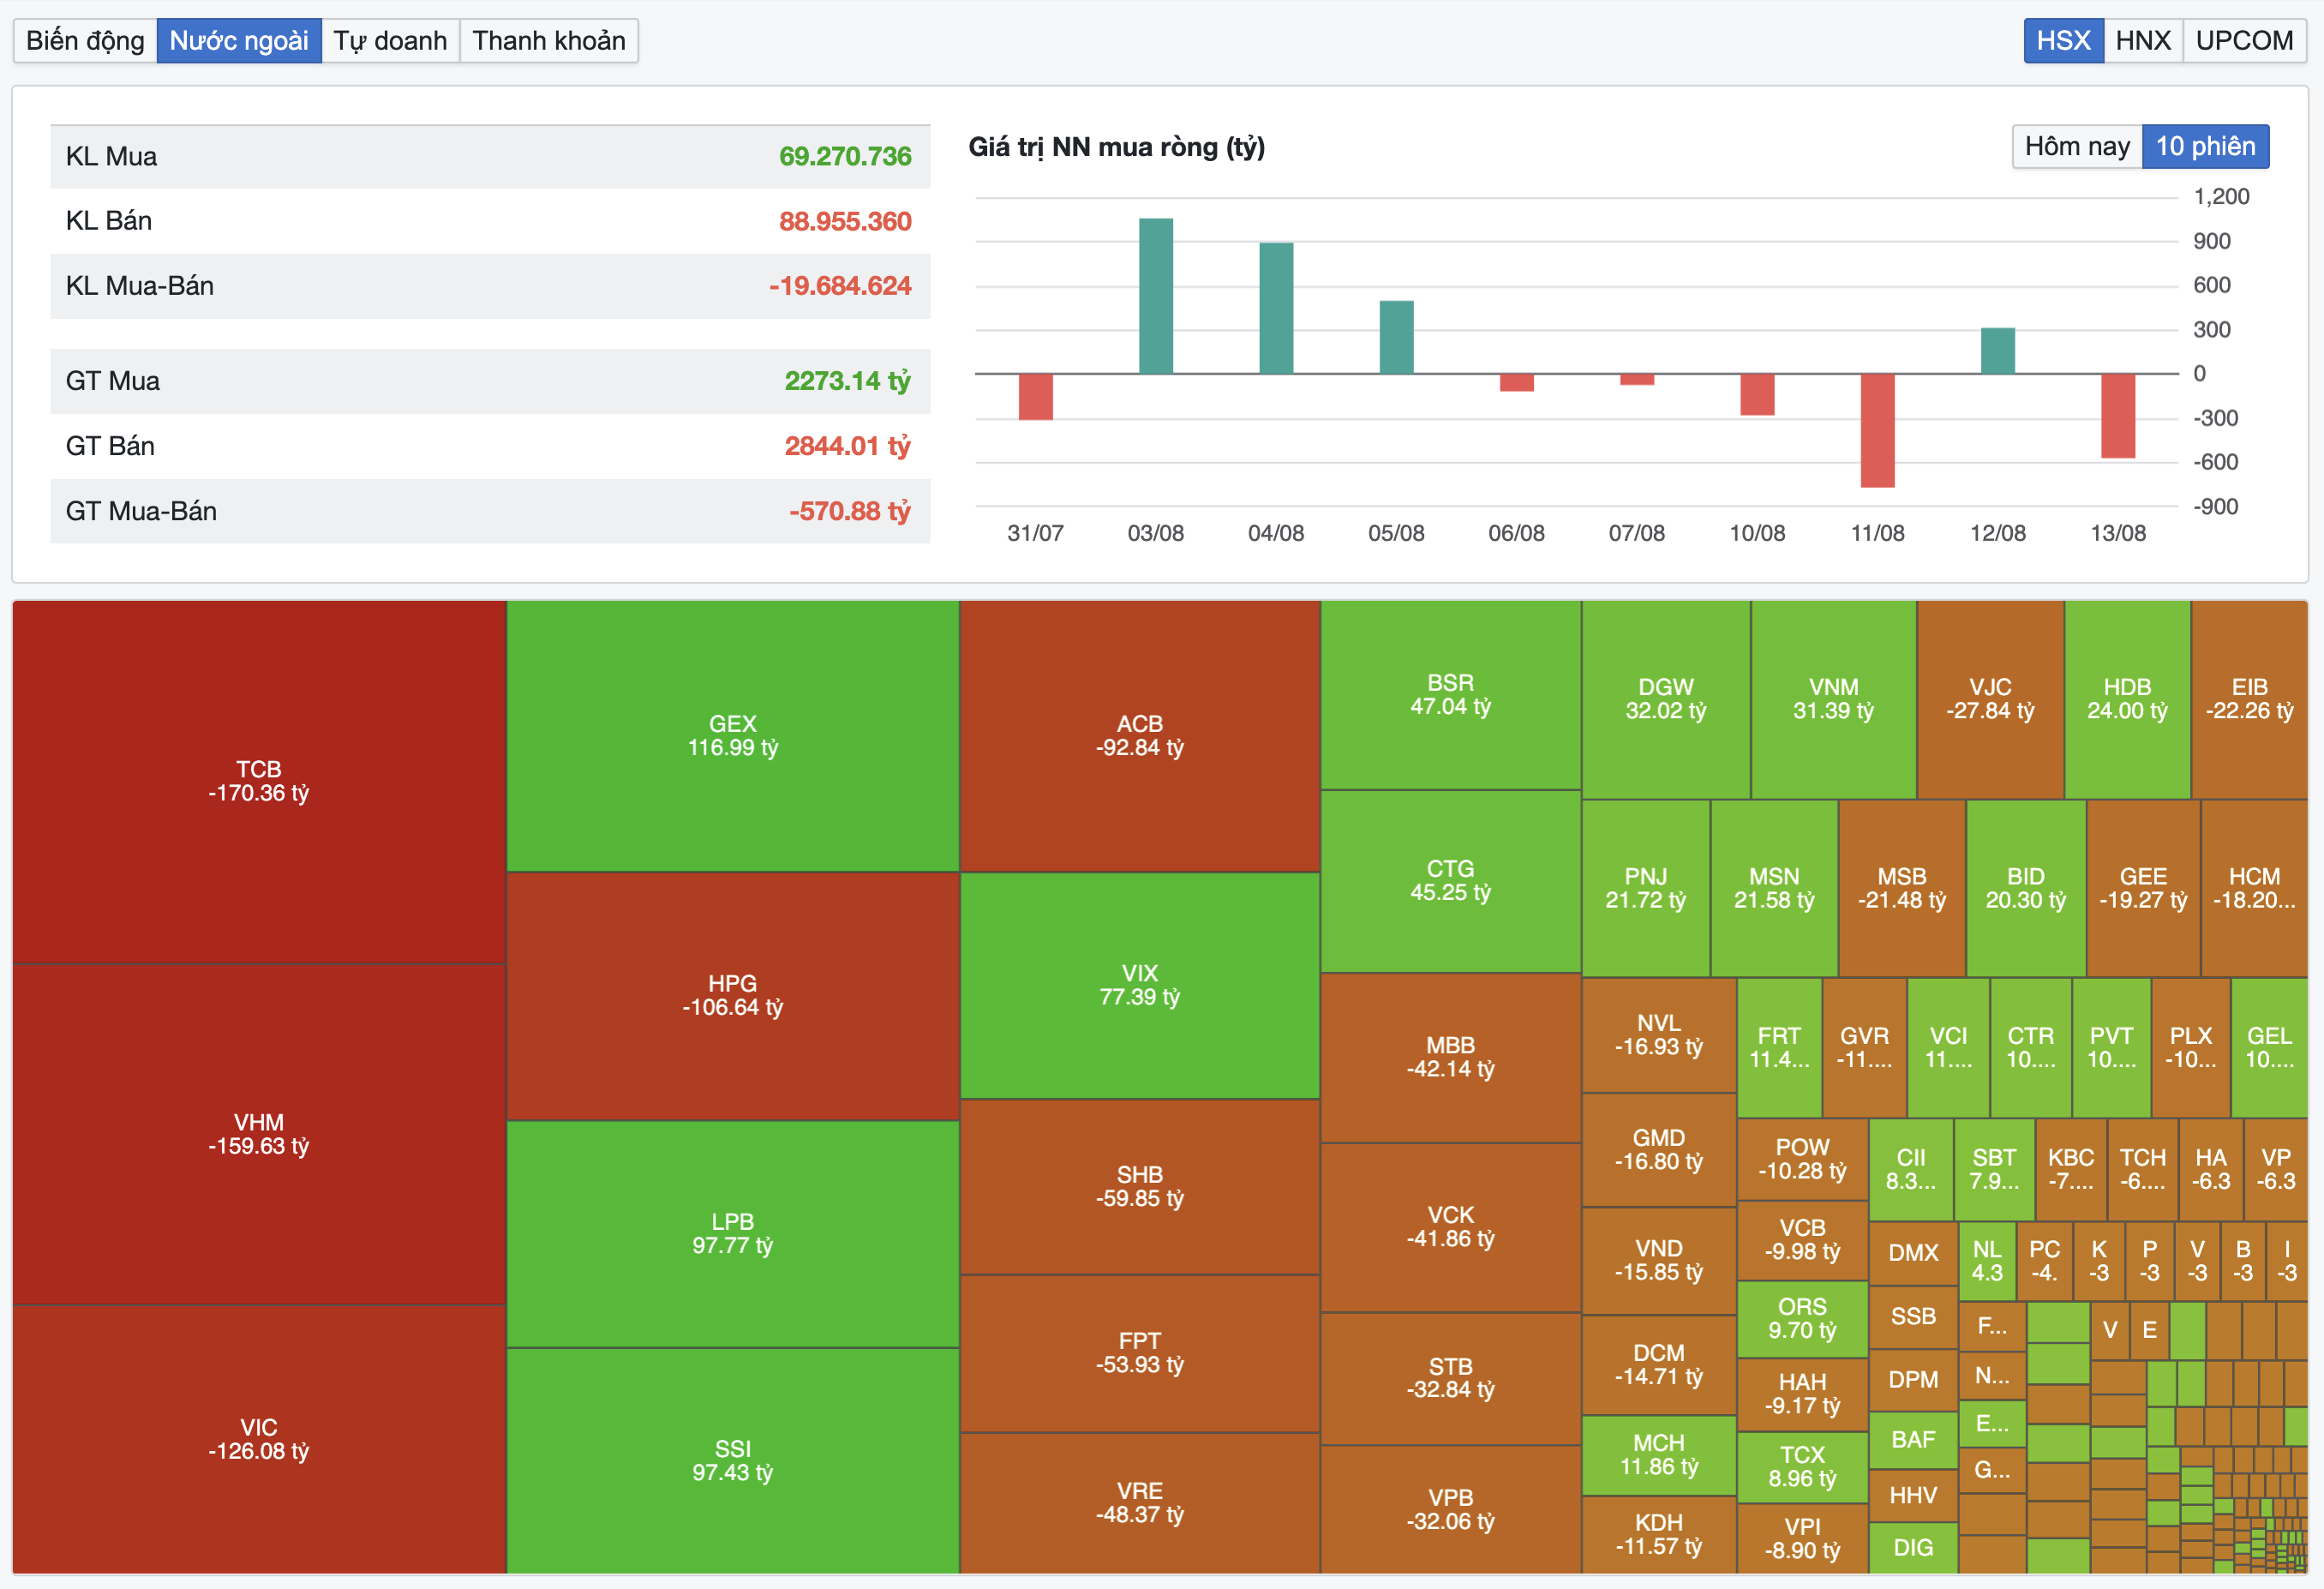Click the HCM treemap tile
Screen dimensions: 2324x1589
tap(2255, 888)
